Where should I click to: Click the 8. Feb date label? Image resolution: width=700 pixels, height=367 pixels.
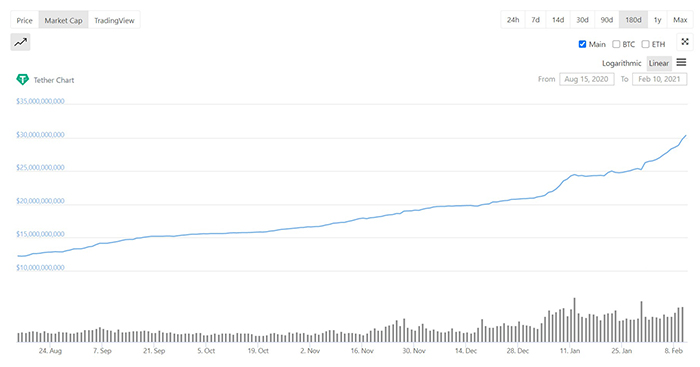point(674,350)
